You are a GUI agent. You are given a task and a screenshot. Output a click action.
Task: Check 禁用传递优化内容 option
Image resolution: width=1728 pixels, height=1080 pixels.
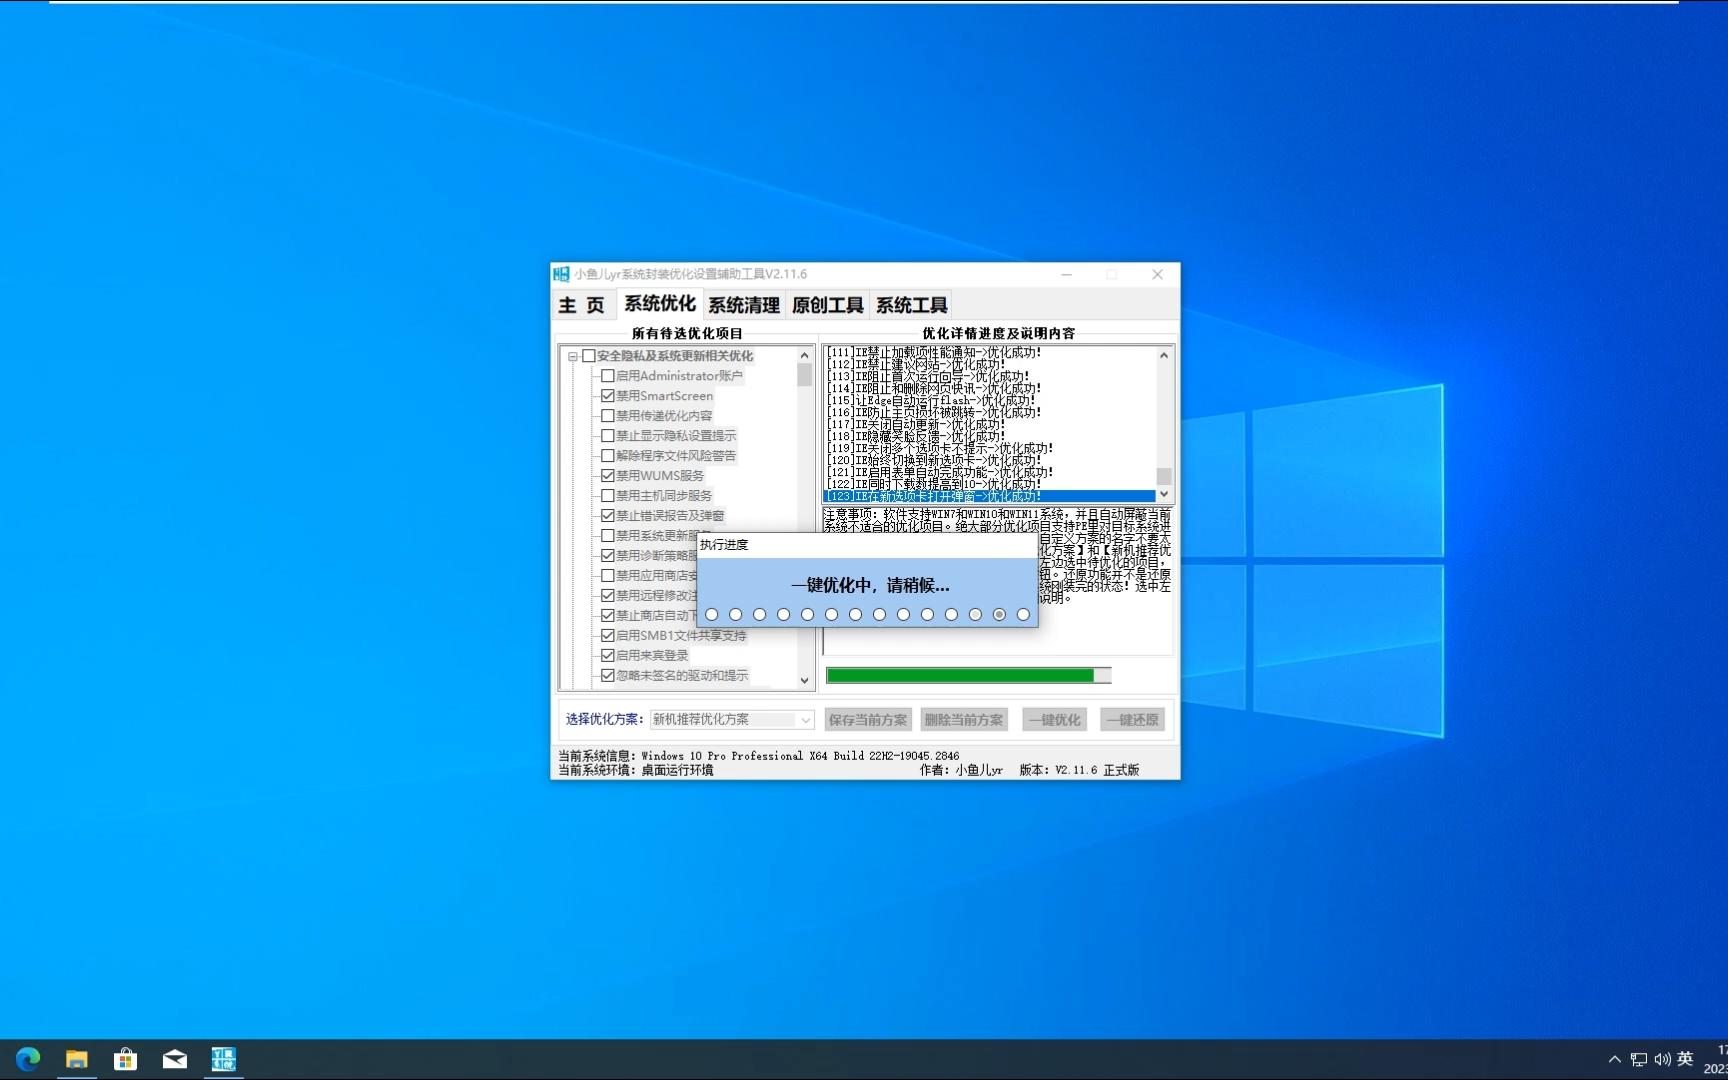(607, 416)
